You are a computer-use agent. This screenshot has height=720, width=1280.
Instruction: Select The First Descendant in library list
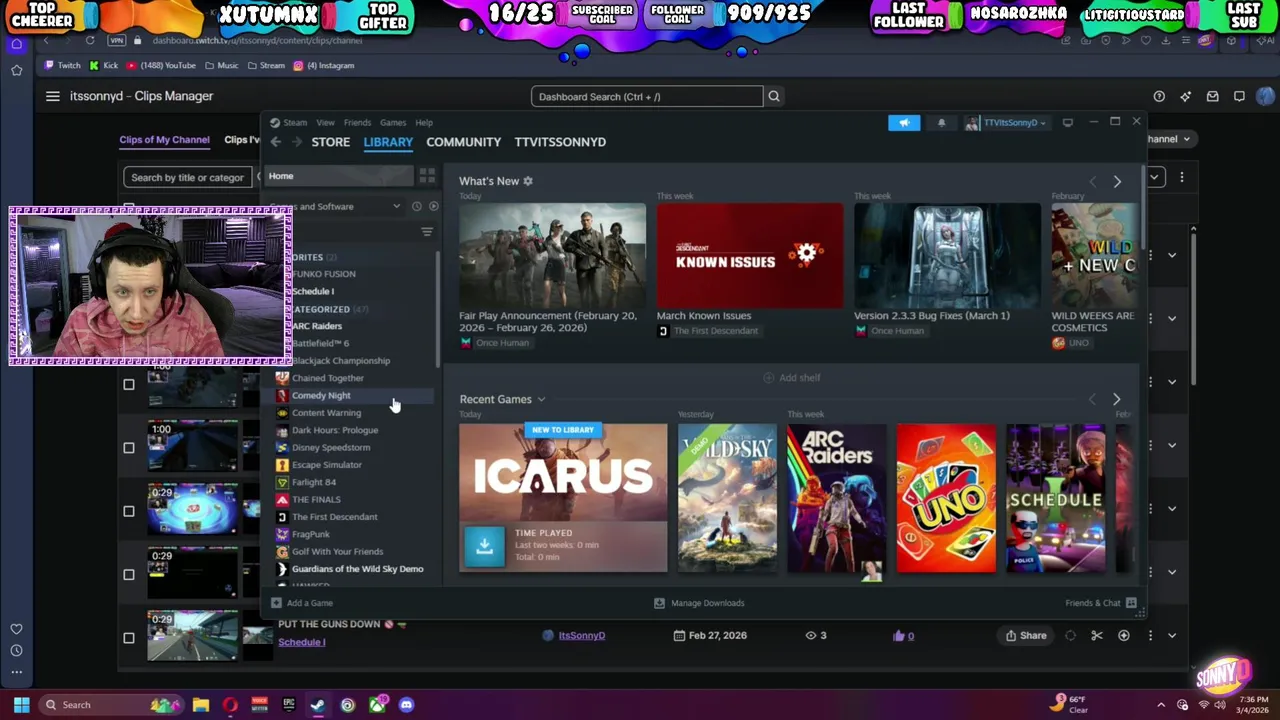[334, 517]
